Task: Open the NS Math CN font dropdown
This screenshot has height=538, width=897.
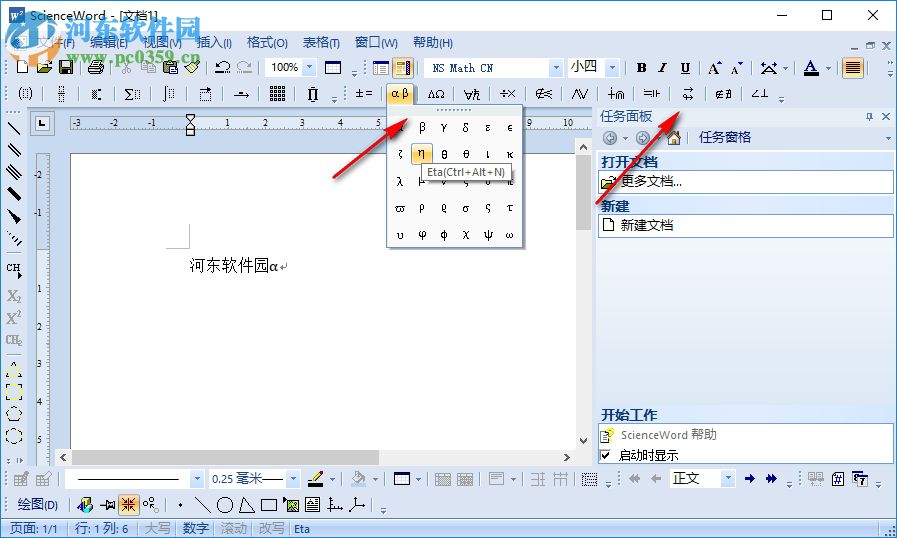Action: 556,68
